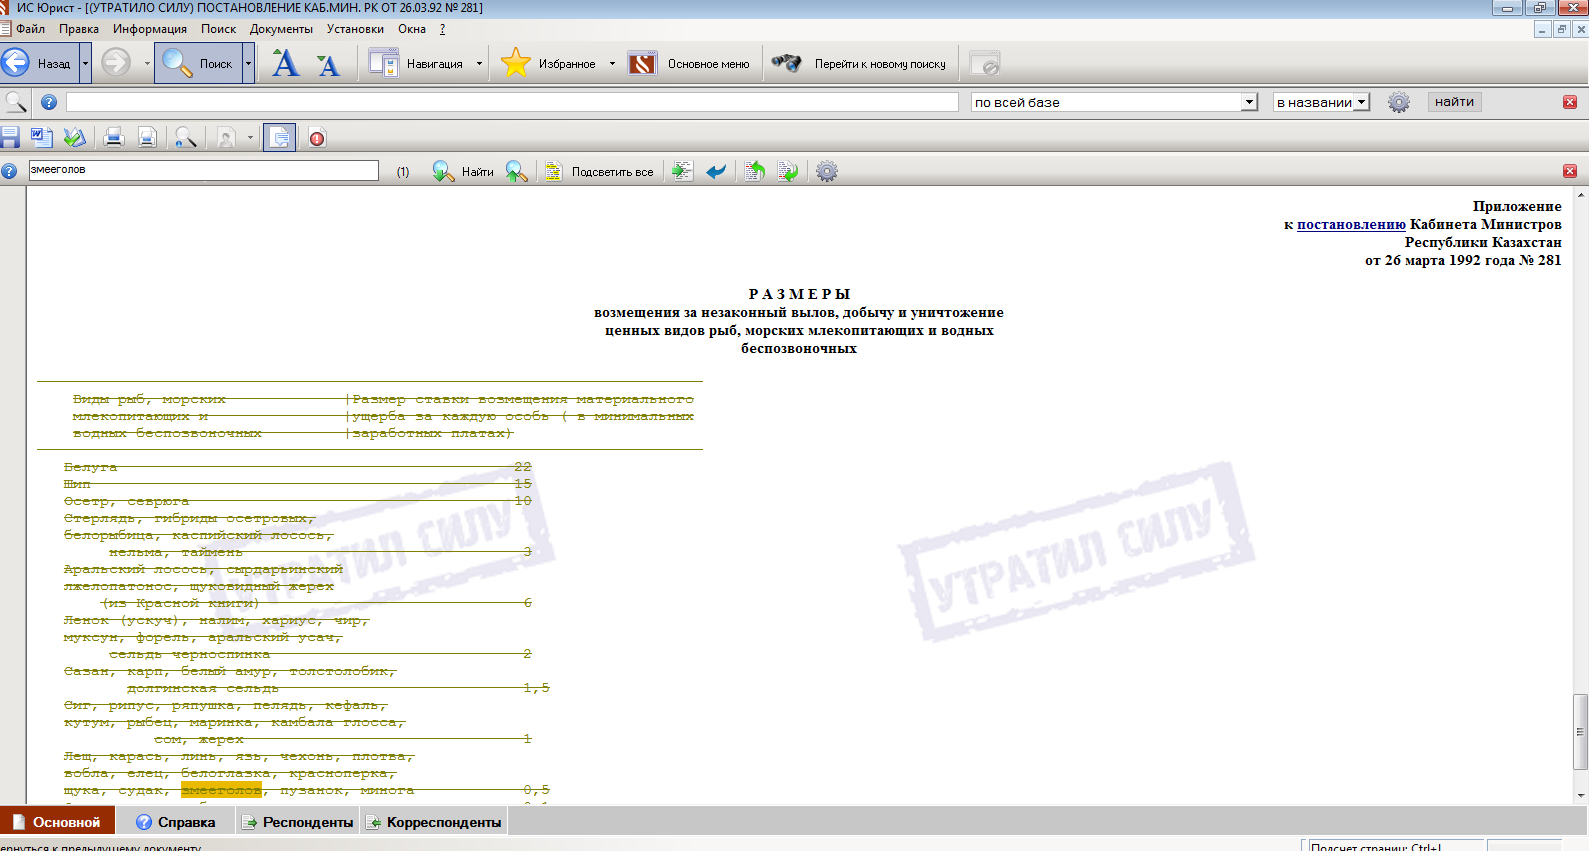Focus the main search input field
1589x851 pixels.
(x=512, y=101)
